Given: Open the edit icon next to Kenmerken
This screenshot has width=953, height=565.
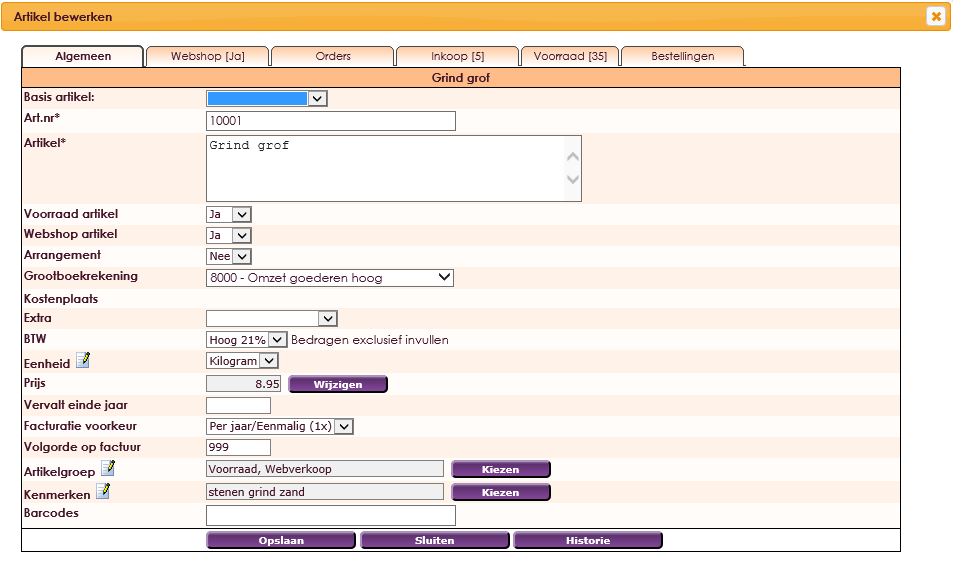Looking at the screenshot, I should pos(103,491).
